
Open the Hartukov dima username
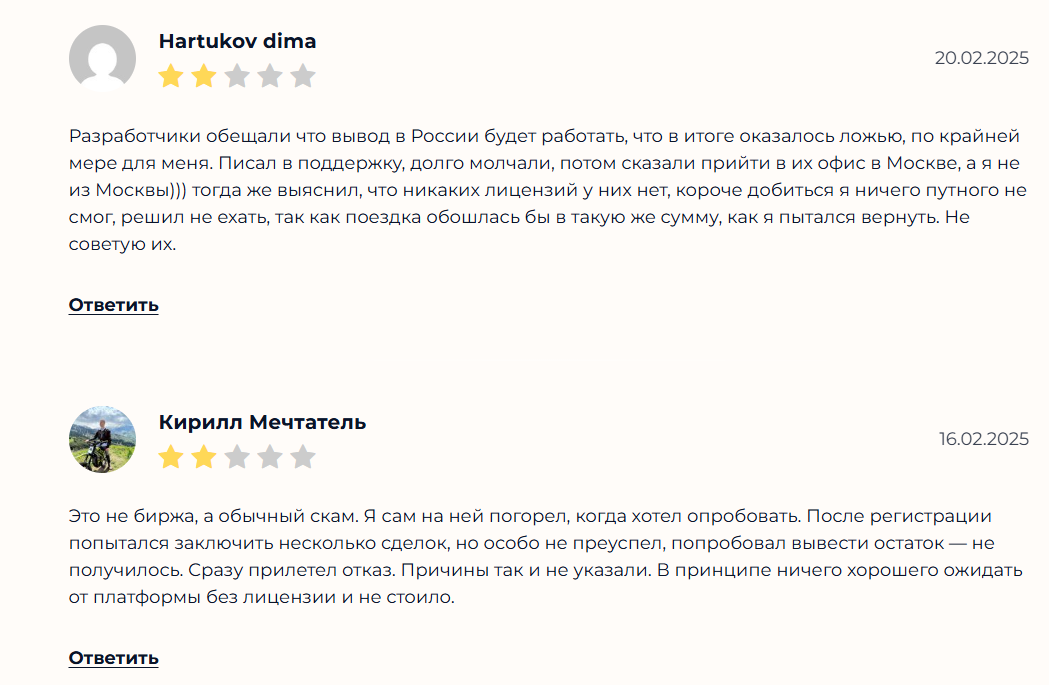point(237,41)
